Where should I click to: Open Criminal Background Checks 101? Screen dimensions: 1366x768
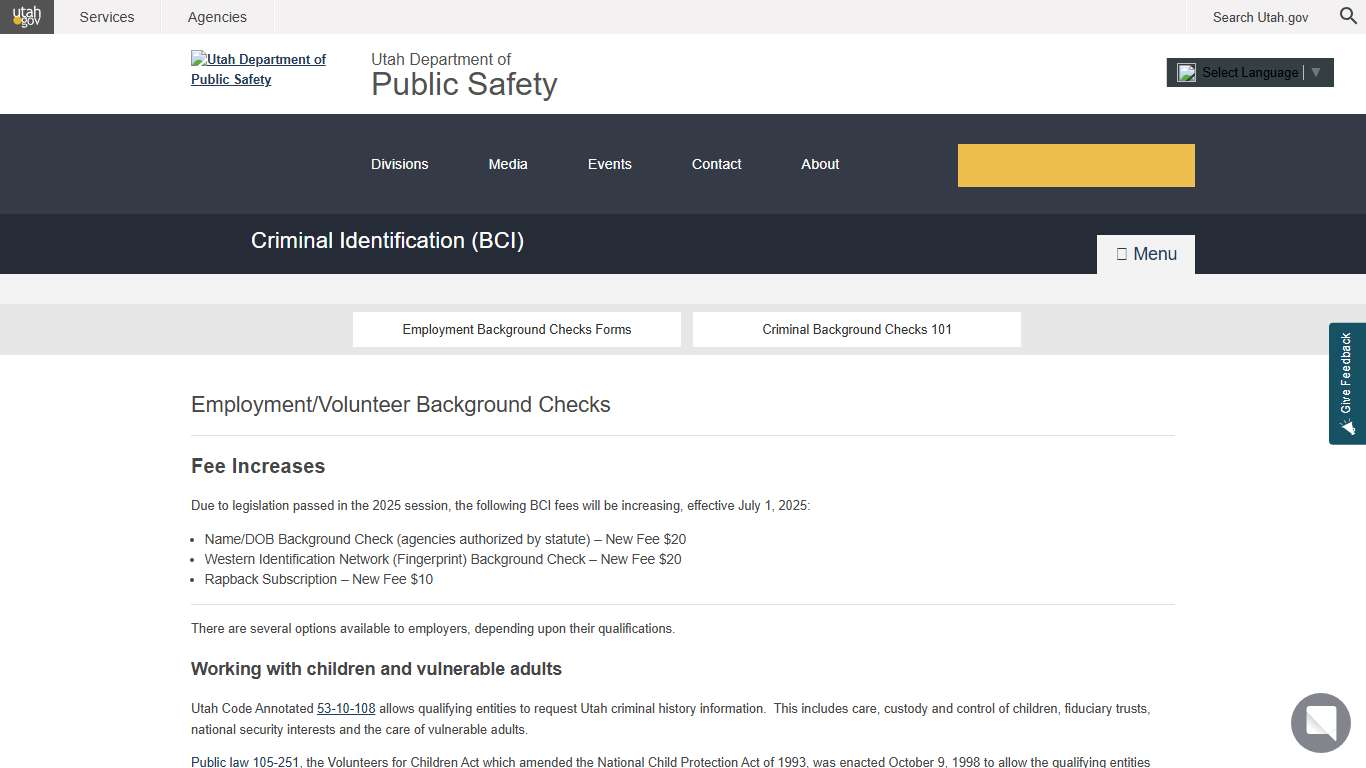856,329
